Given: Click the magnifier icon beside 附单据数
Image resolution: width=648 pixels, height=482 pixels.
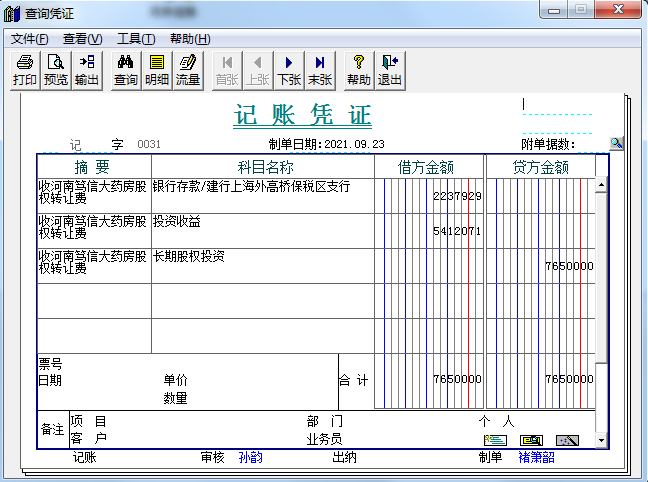Looking at the screenshot, I should tap(616, 143).
